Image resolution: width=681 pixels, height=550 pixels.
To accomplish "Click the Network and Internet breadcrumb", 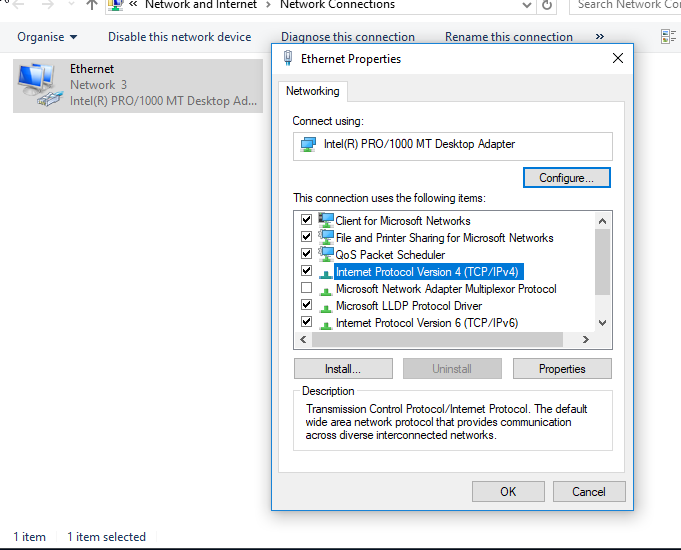I will 201,5.
